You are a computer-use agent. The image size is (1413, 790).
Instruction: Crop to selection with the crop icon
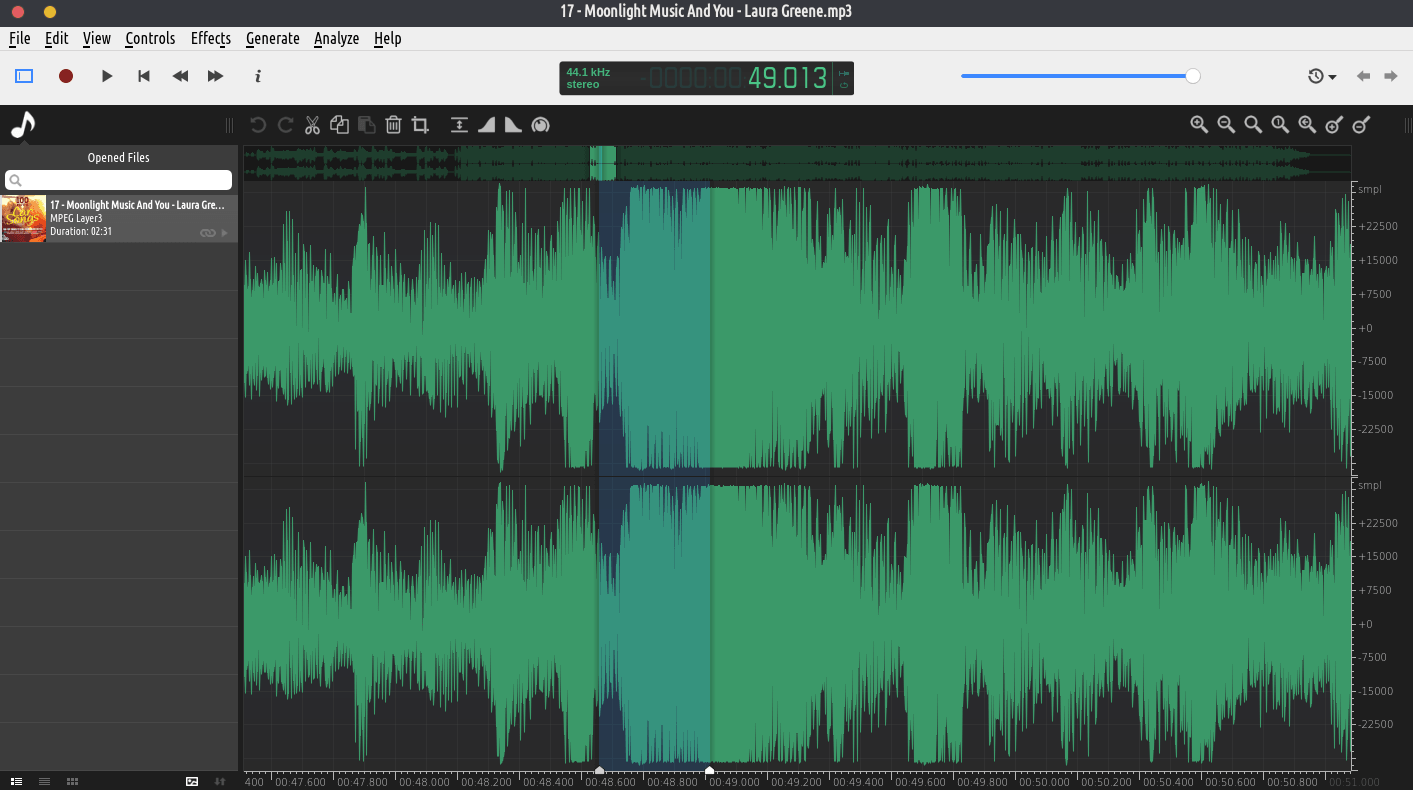coord(421,125)
